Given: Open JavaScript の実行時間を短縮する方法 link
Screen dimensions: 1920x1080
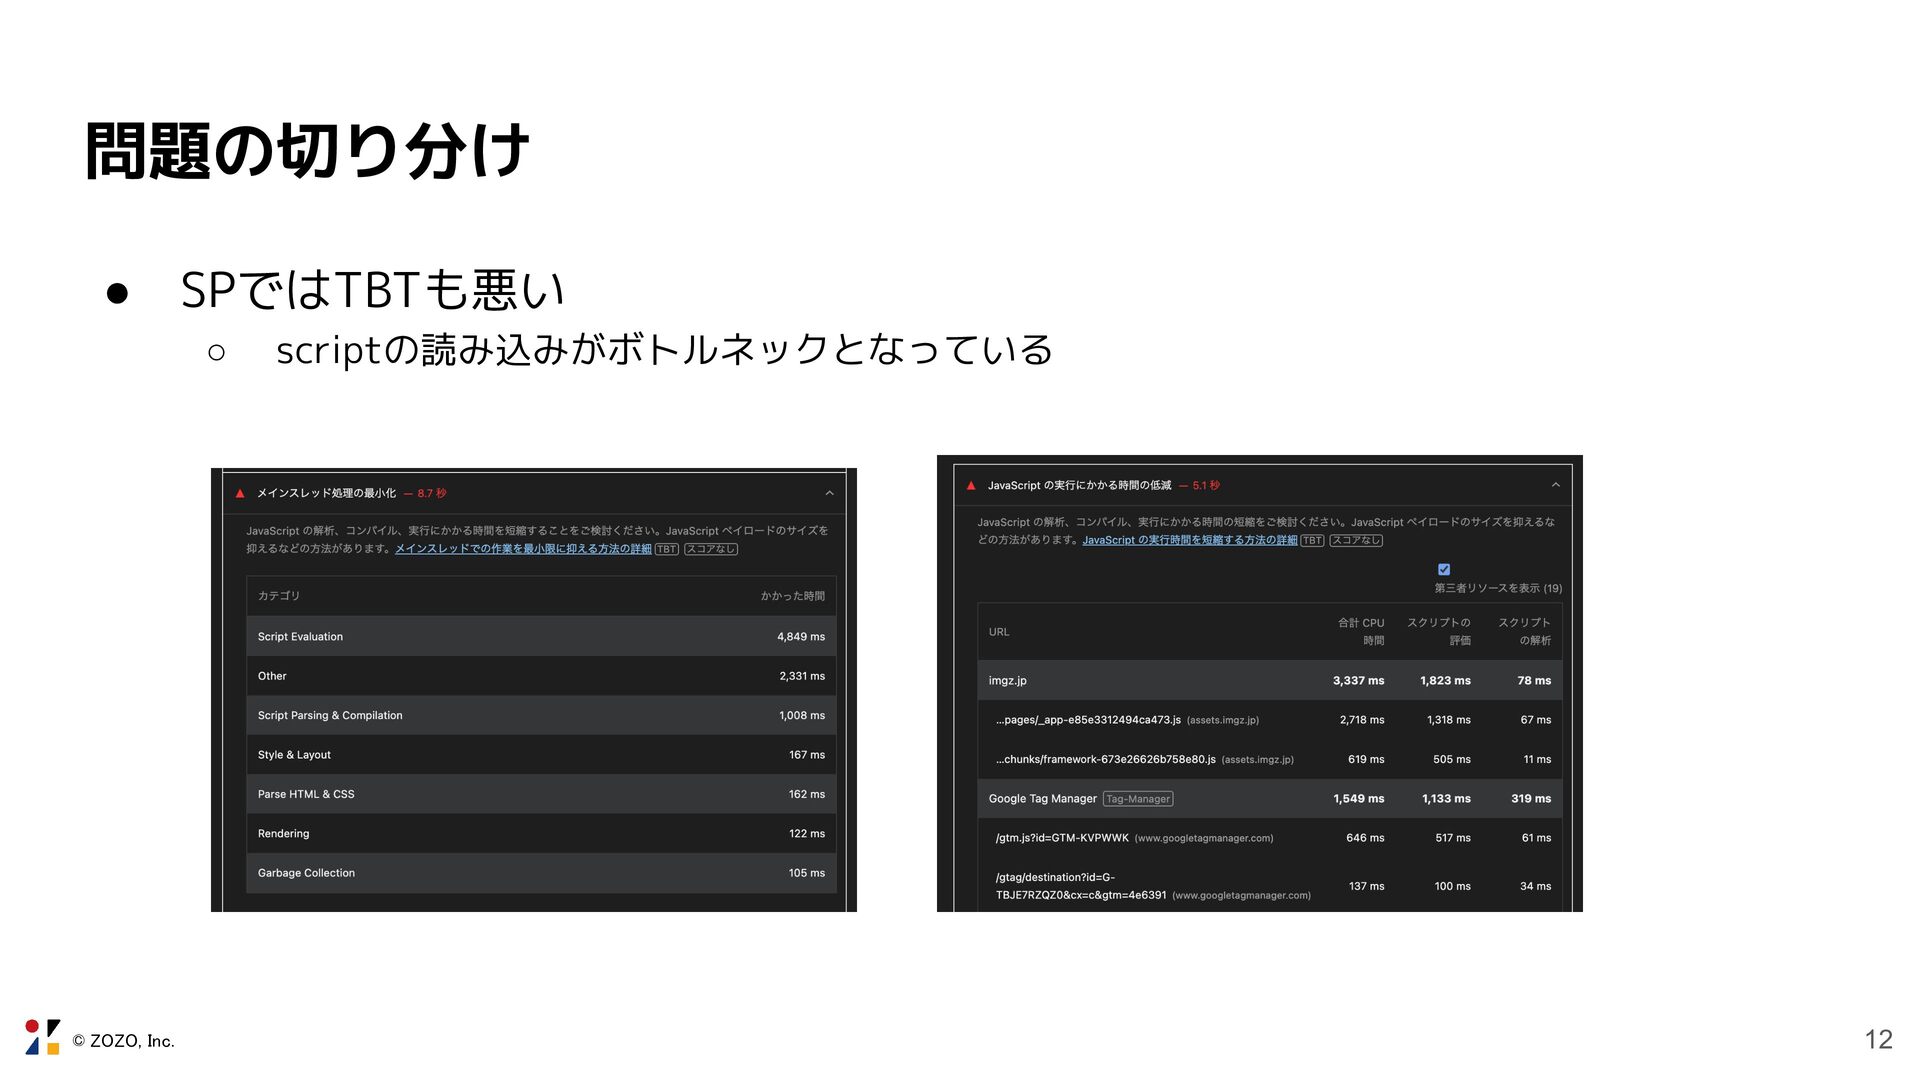Looking at the screenshot, I should click(x=1189, y=540).
